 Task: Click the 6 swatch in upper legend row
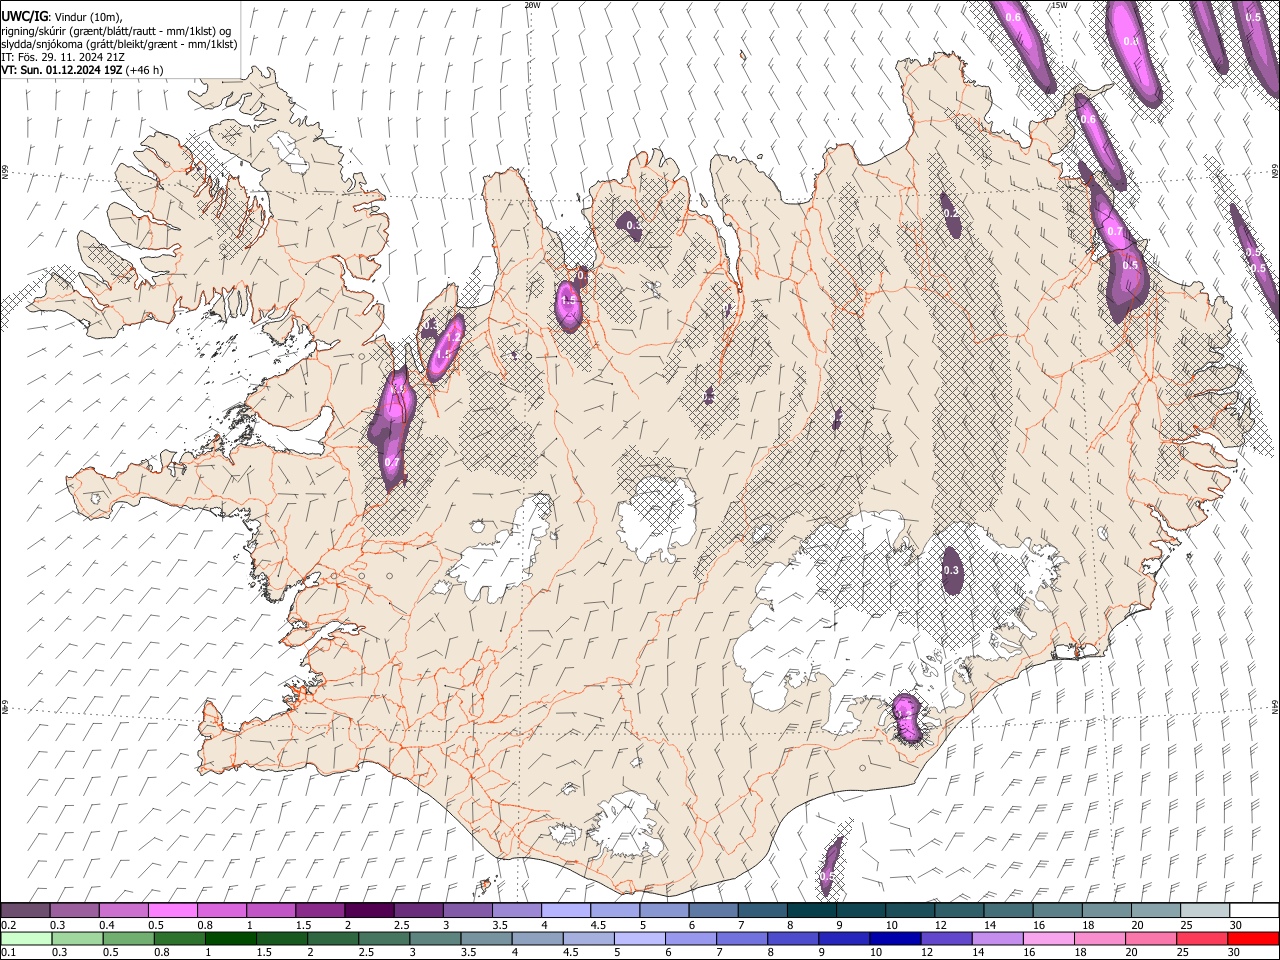[713, 910]
